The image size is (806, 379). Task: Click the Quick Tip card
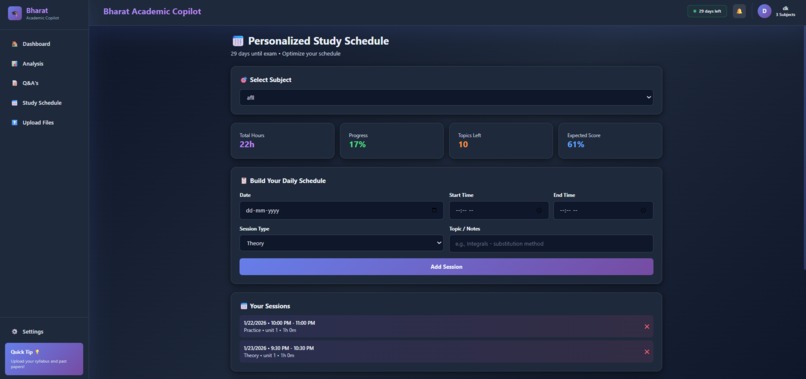coord(44,359)
